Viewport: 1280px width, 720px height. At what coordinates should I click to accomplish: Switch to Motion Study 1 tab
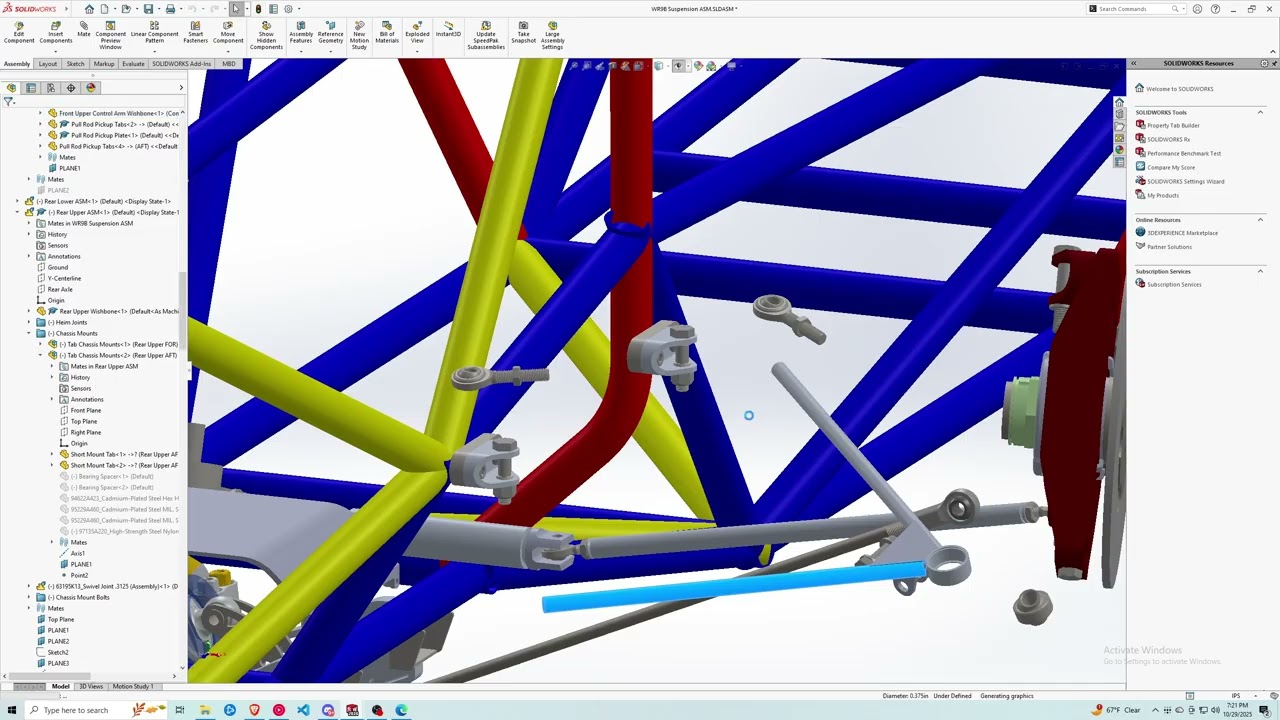click(x=133, y=686)
